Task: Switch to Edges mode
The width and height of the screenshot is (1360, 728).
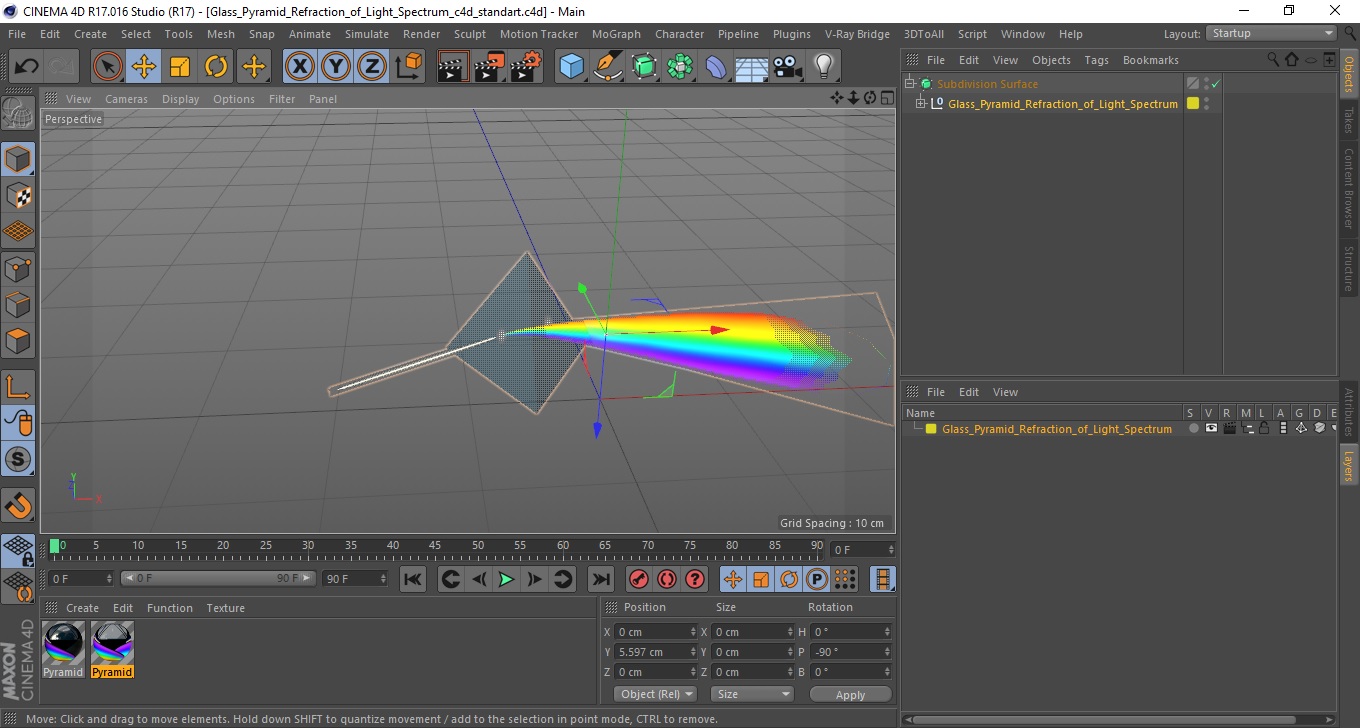Action: tap(18, 304)
